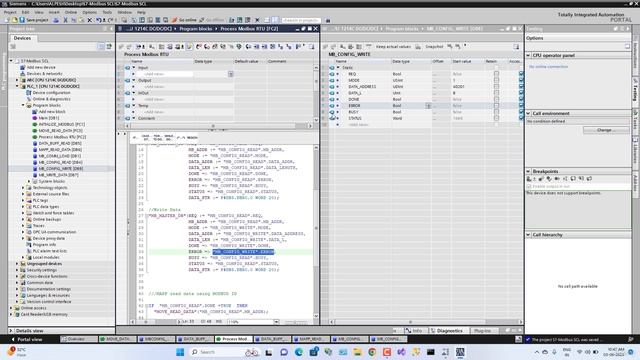Collapse the PLC_1 tree node

pyautogui.click(x=17, y=86)
